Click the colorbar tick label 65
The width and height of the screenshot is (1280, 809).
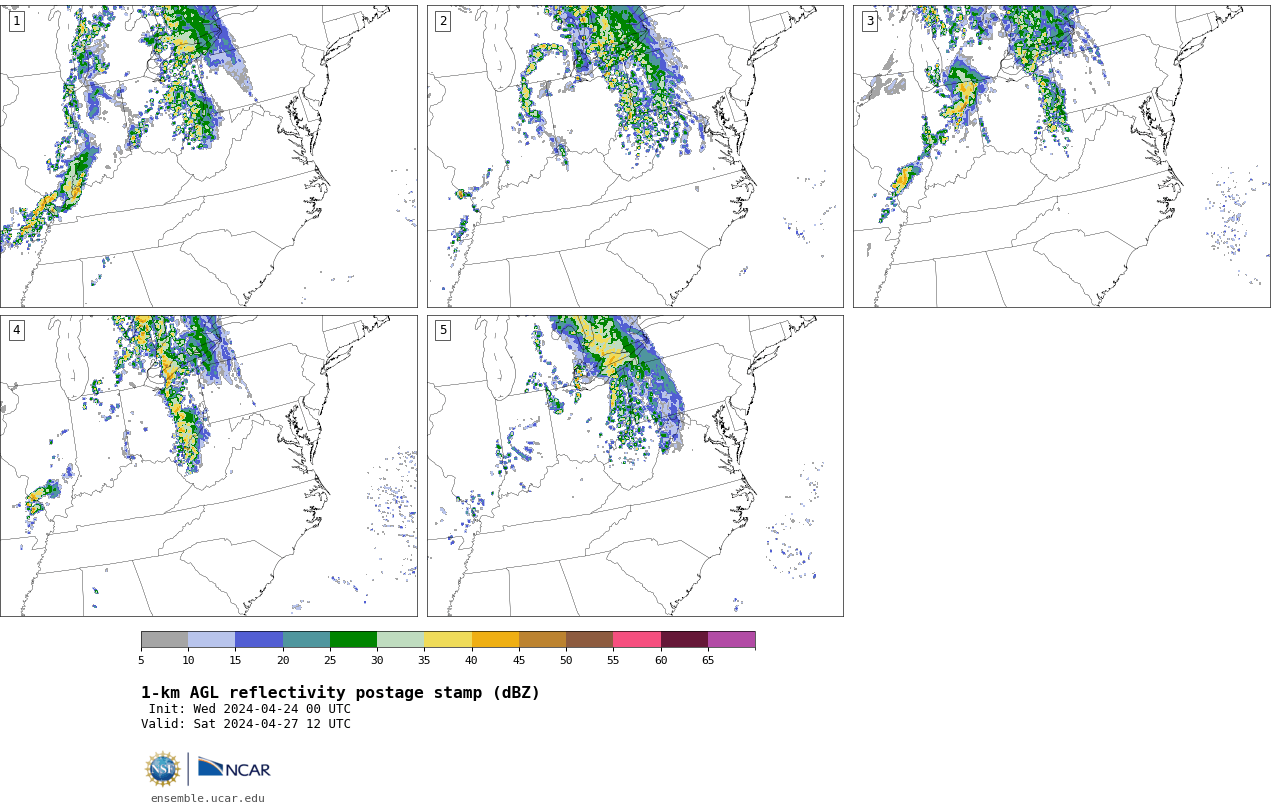(708, 660)
